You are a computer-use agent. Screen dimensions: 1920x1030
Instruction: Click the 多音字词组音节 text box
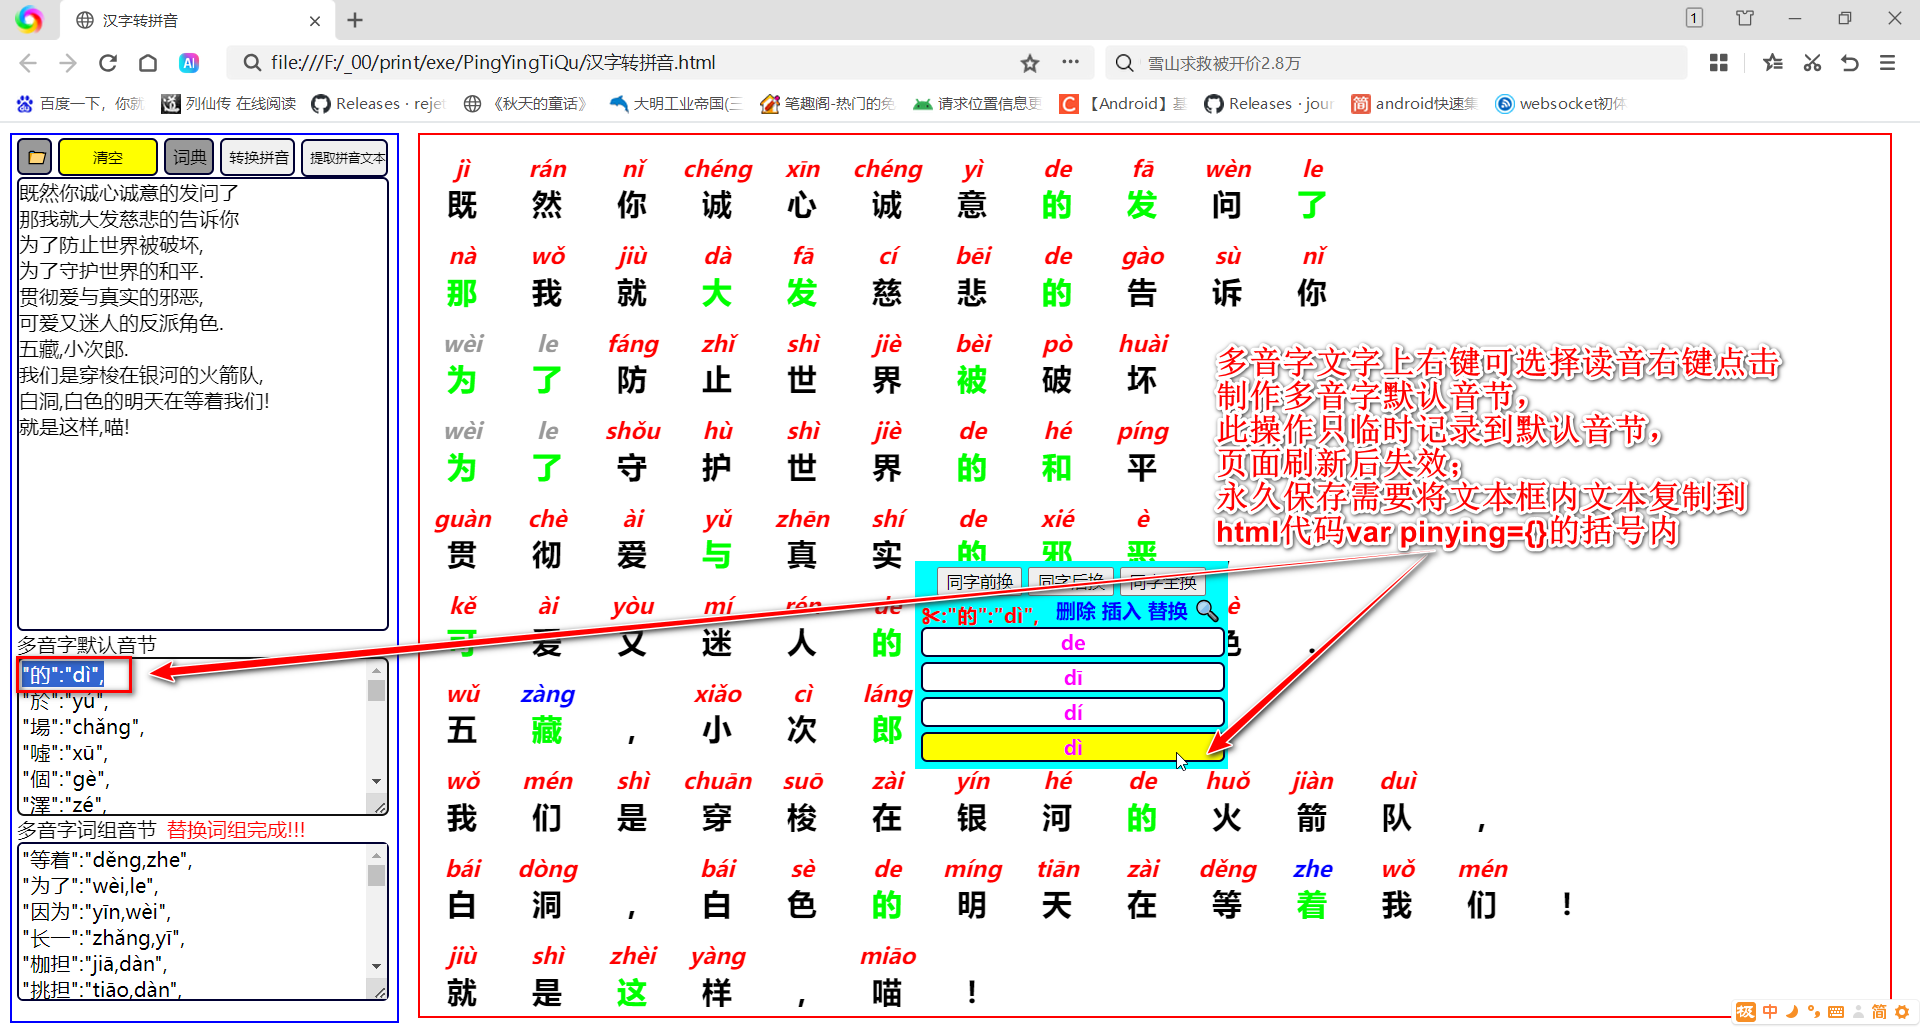click(x=203, y=921)
